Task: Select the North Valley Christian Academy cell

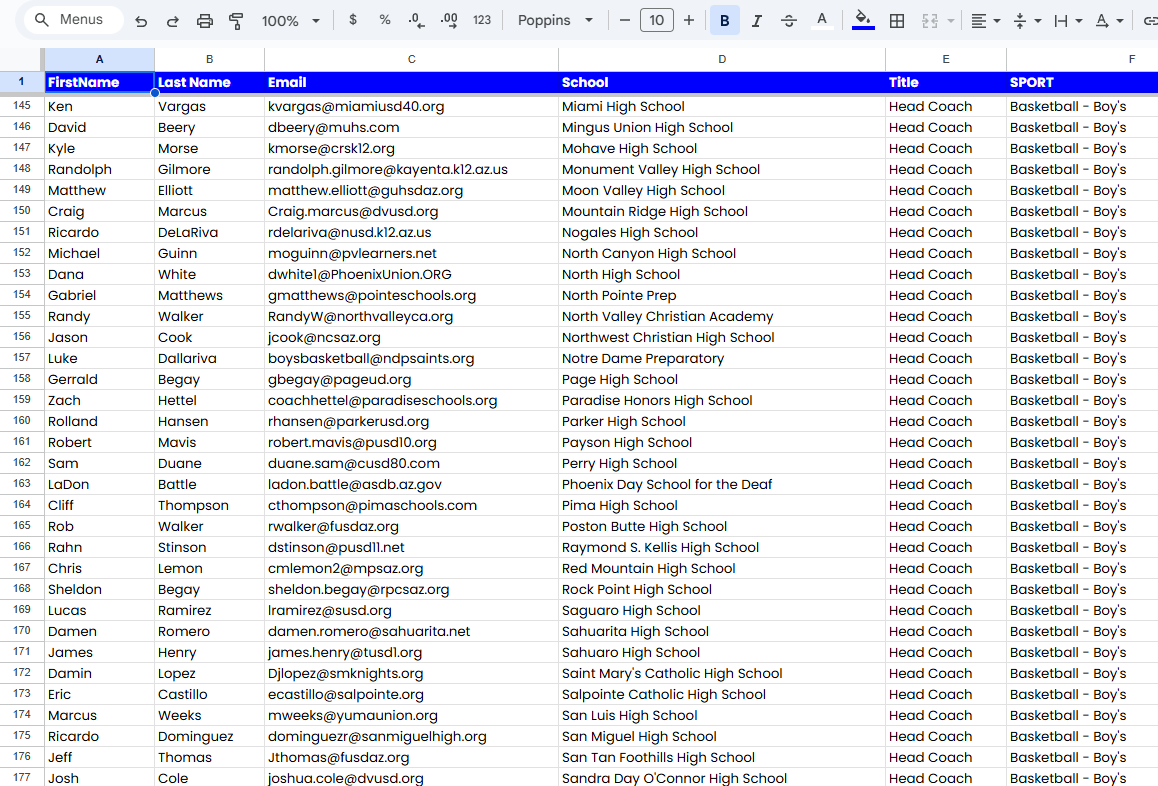Action: coord(722,316)
